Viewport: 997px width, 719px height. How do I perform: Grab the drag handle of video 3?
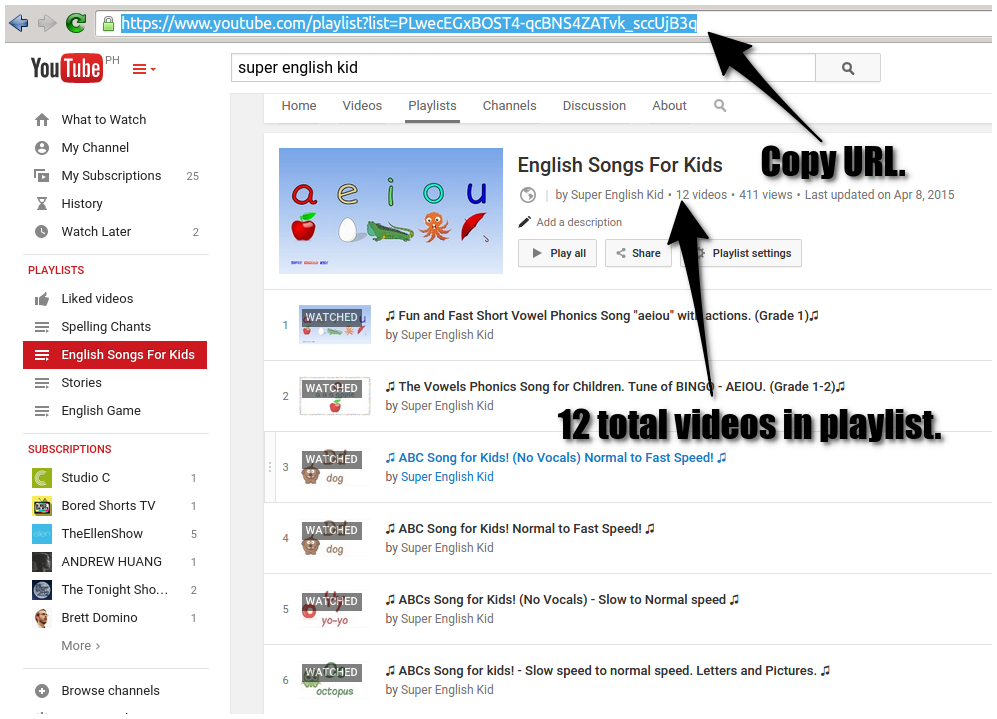(270, 467)
